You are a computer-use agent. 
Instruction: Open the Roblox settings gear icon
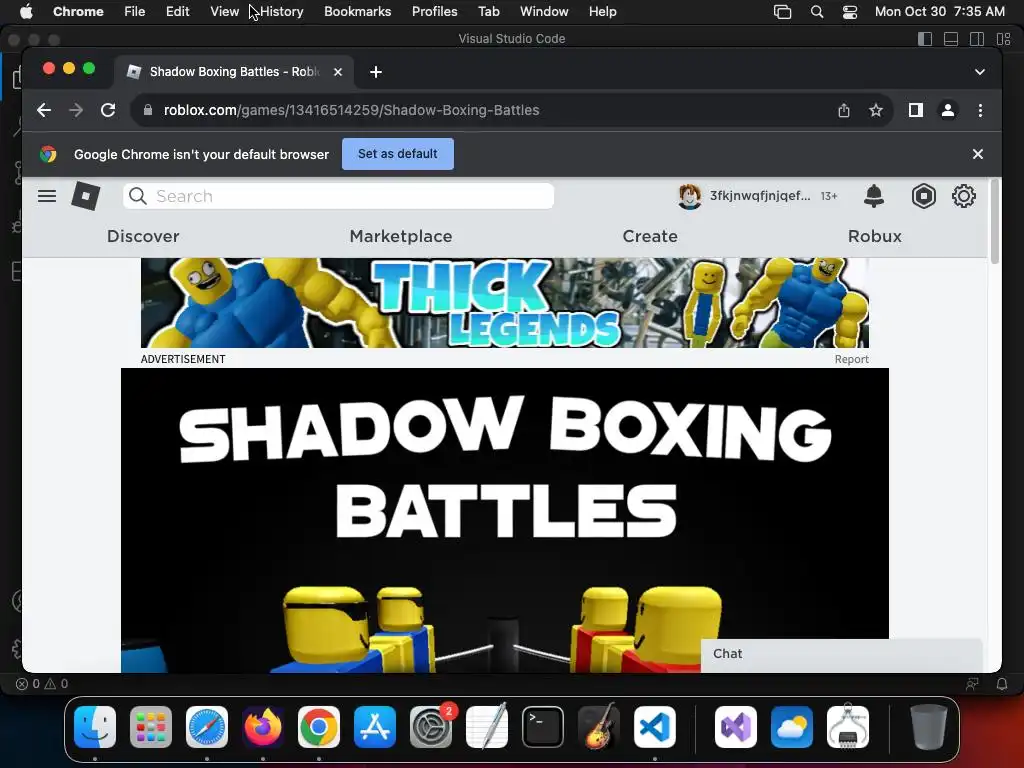pos(963,196)
